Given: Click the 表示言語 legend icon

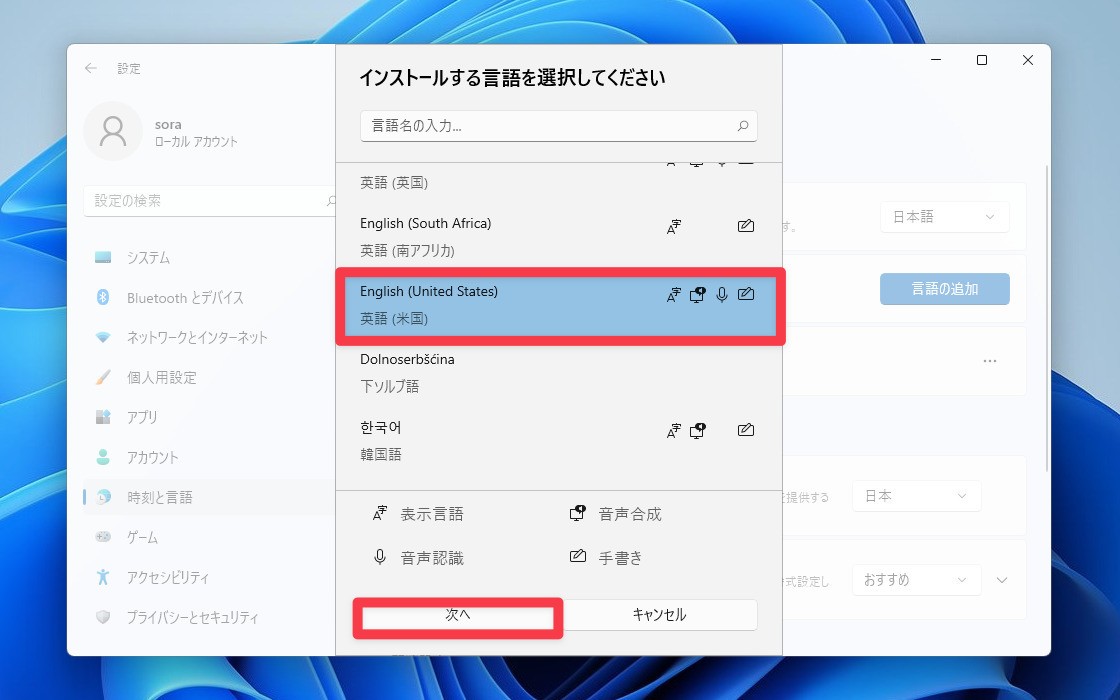Looking at the screenshot, I should [380, 513].
